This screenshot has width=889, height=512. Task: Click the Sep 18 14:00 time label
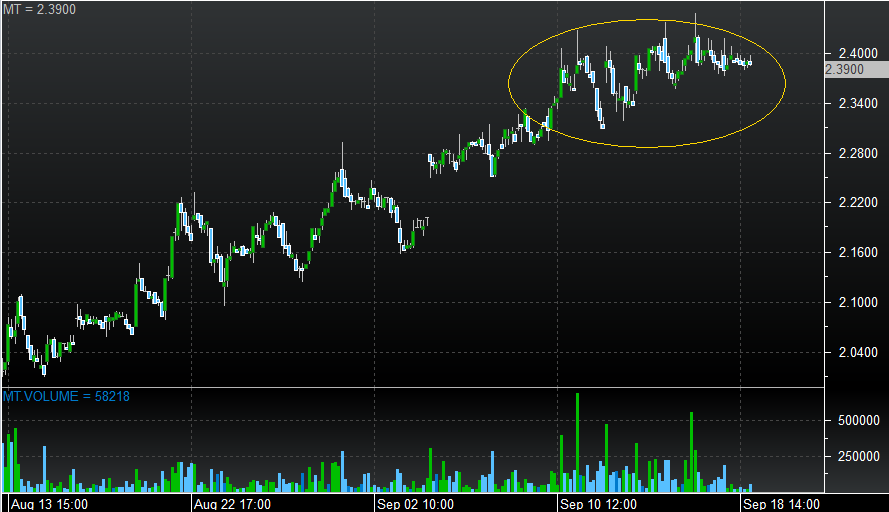783,503
